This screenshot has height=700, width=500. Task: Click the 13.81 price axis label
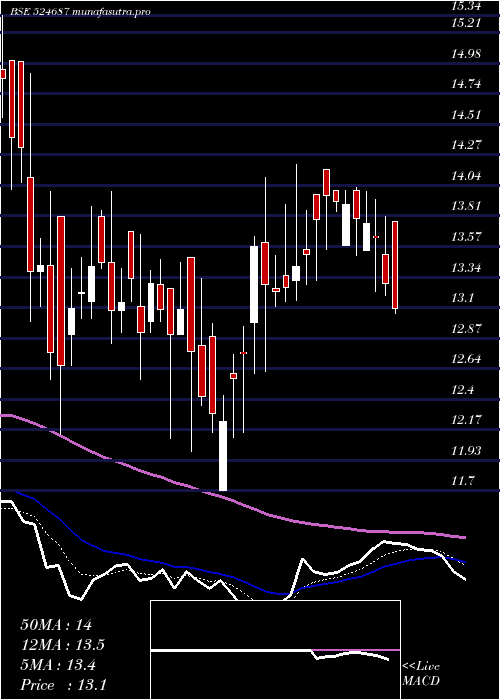466,206
